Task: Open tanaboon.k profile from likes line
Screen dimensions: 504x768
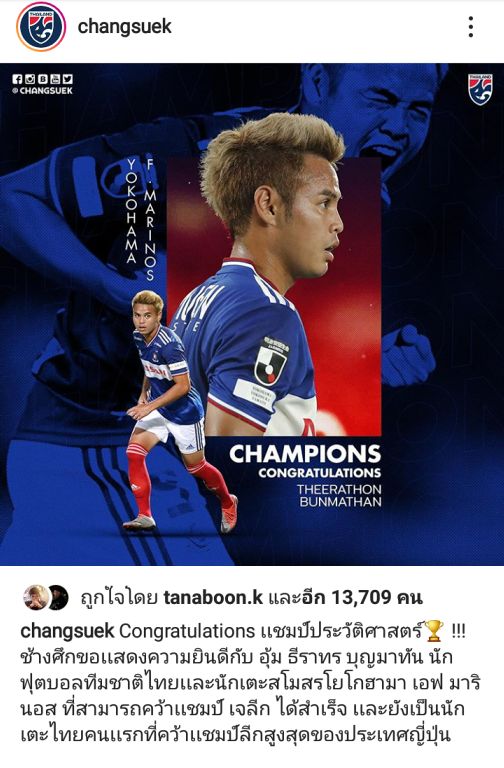Action: click(x=213, y=598)
